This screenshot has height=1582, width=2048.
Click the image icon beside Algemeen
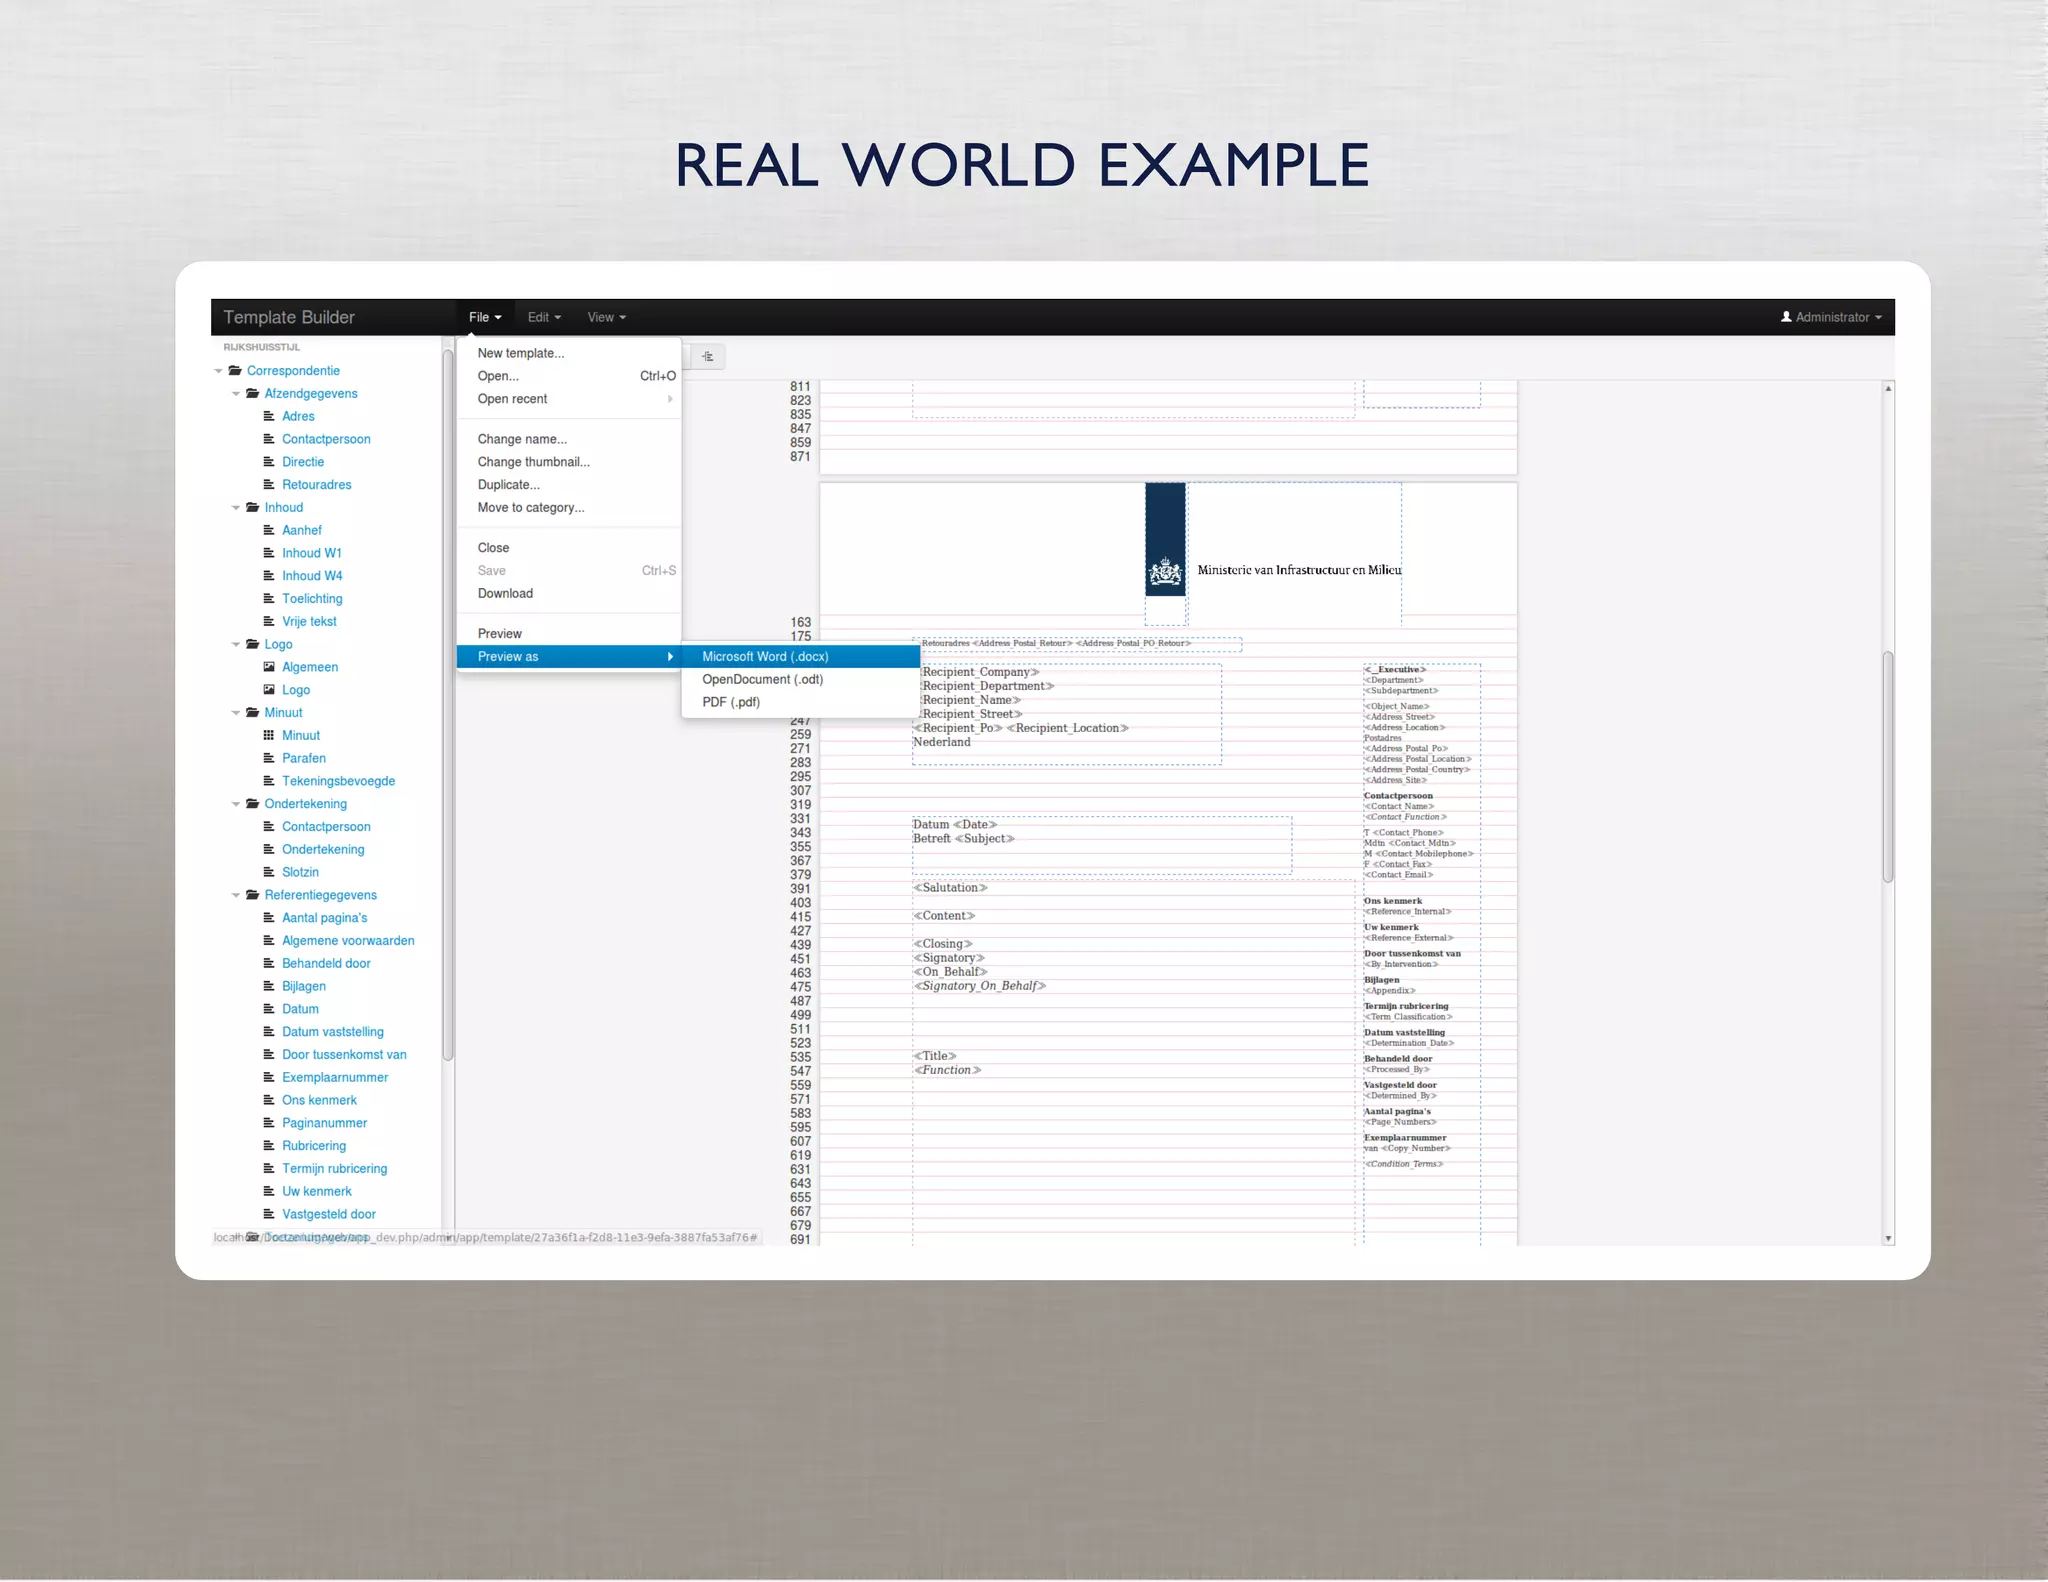pos(269,667)
